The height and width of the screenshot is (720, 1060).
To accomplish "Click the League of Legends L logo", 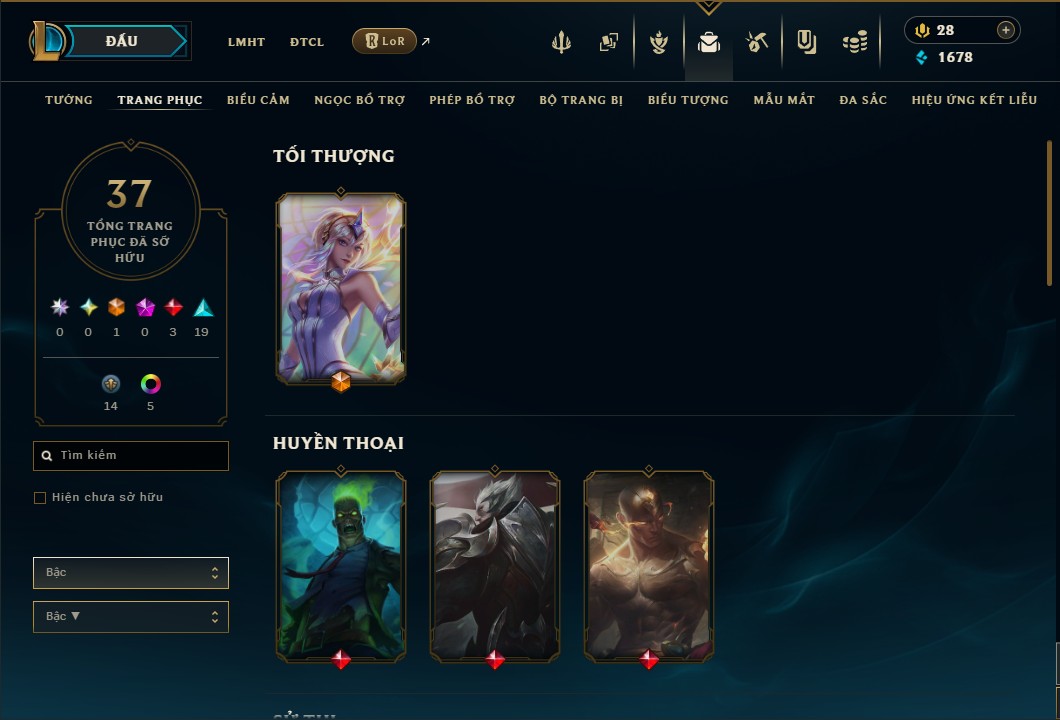I will 45,41.
